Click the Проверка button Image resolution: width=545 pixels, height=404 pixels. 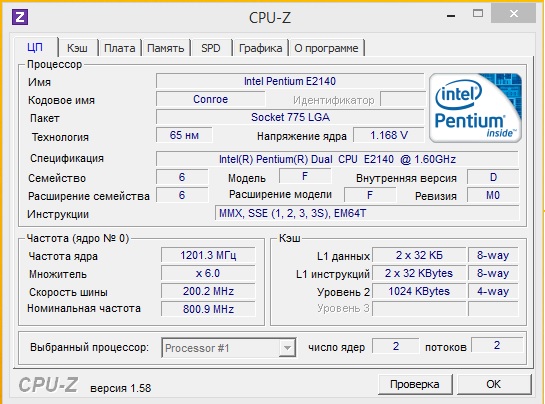click(415, 384)
